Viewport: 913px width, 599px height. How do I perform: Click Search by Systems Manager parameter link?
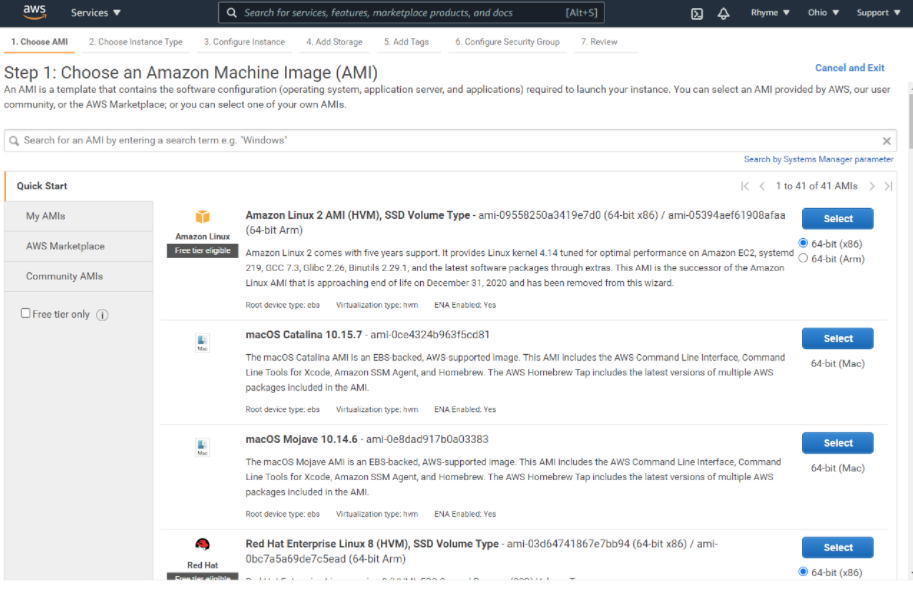pyautogui.click(x=818, y=160)
